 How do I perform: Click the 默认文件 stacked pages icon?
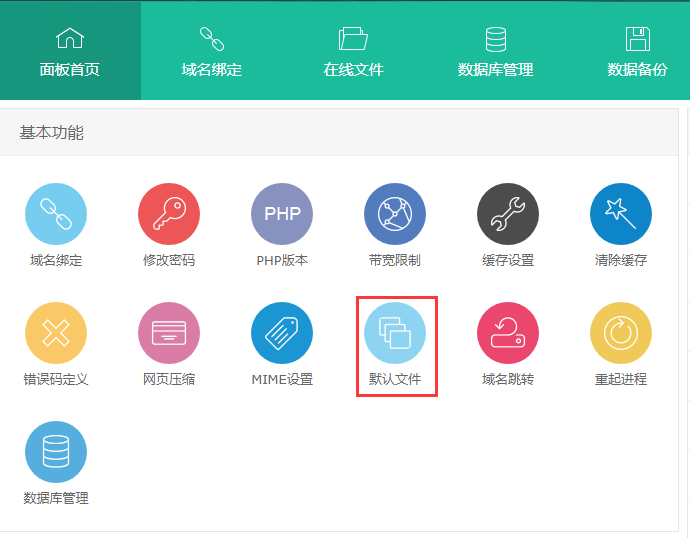coord(395,333)
